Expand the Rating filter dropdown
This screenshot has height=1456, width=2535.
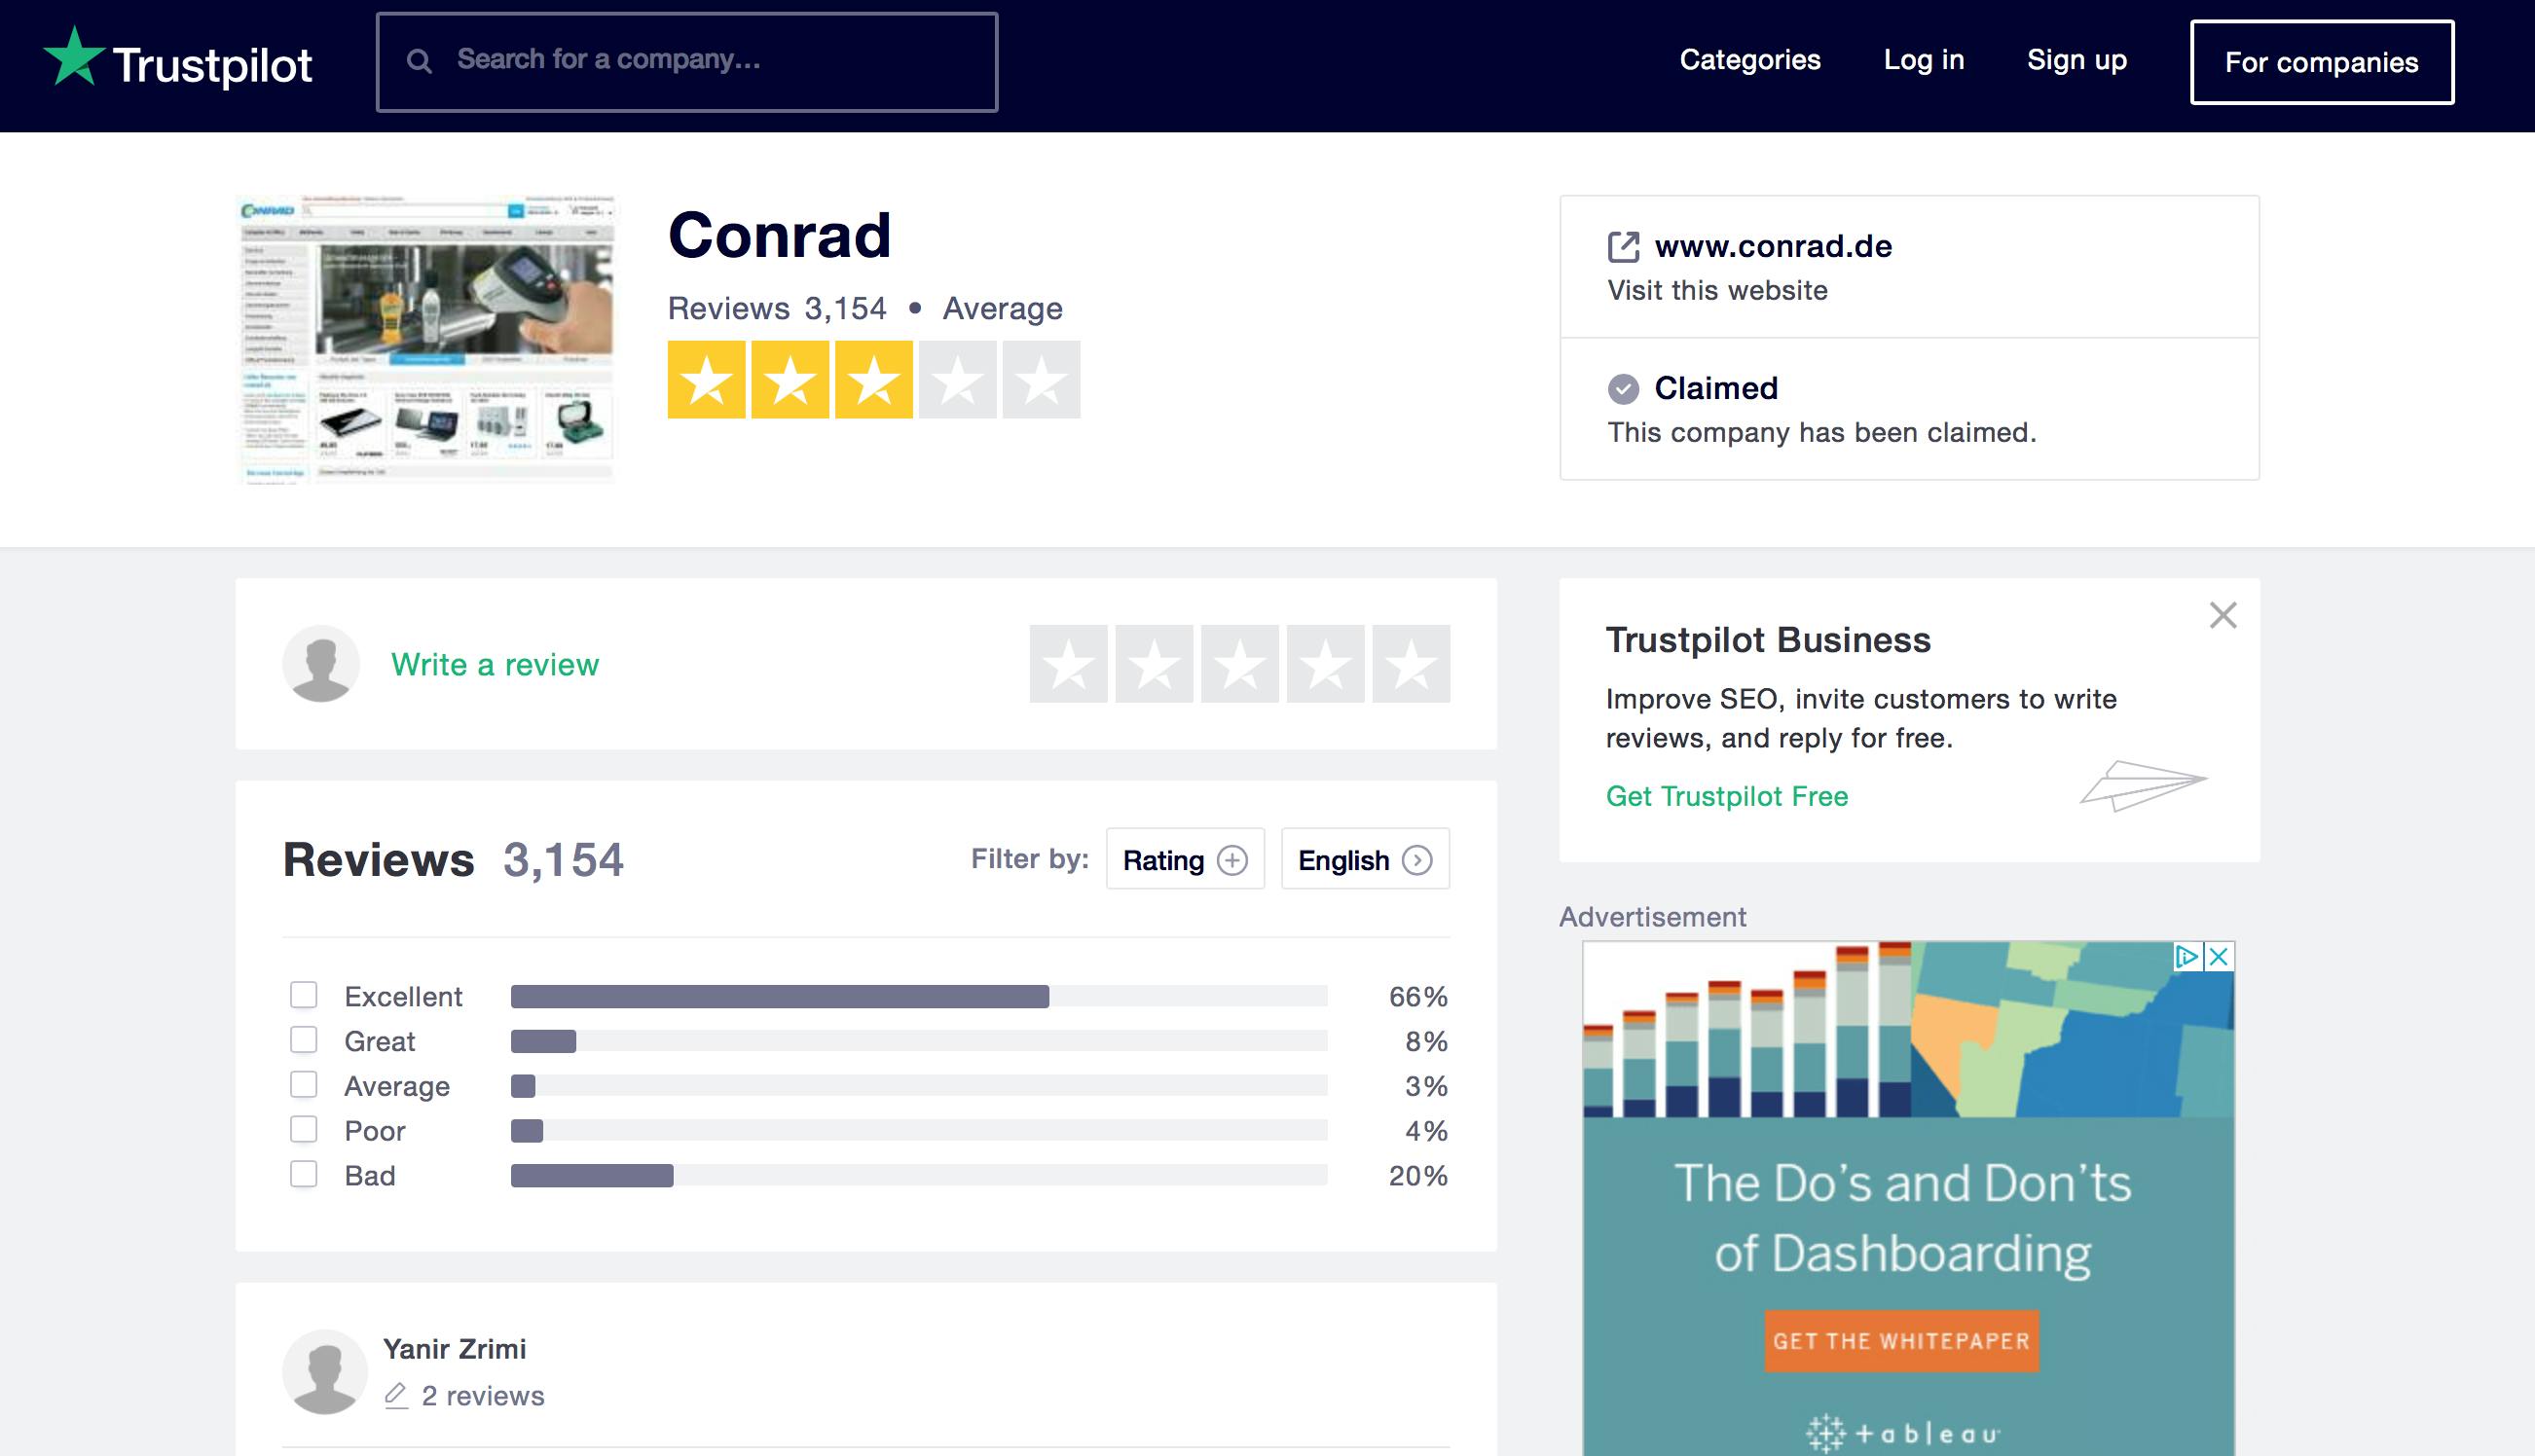[x=1184, y=860]
